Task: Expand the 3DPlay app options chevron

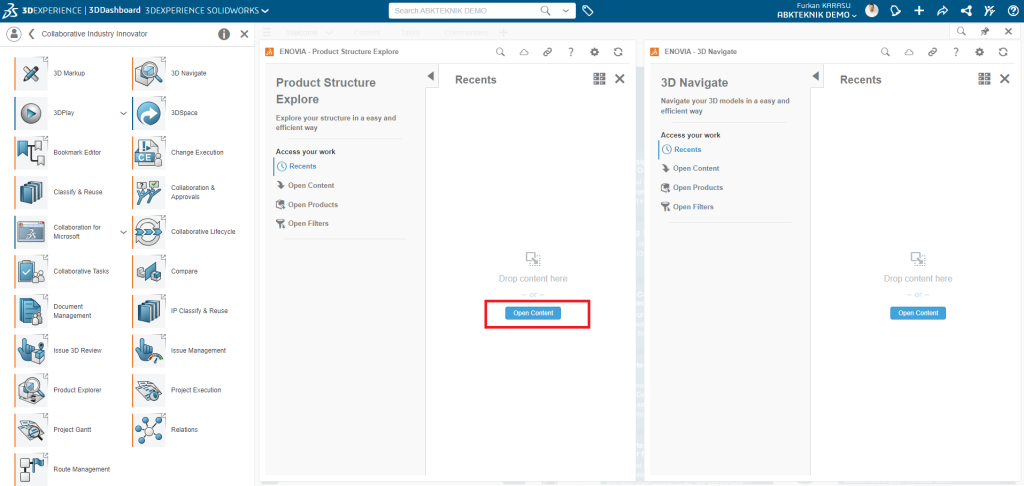Action: [x=123, y=113]
